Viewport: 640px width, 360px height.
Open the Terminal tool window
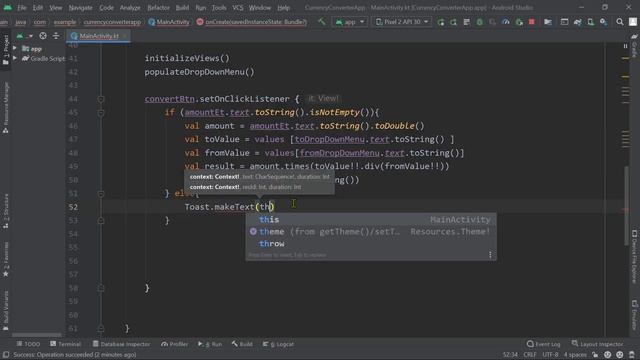point(65,344)
